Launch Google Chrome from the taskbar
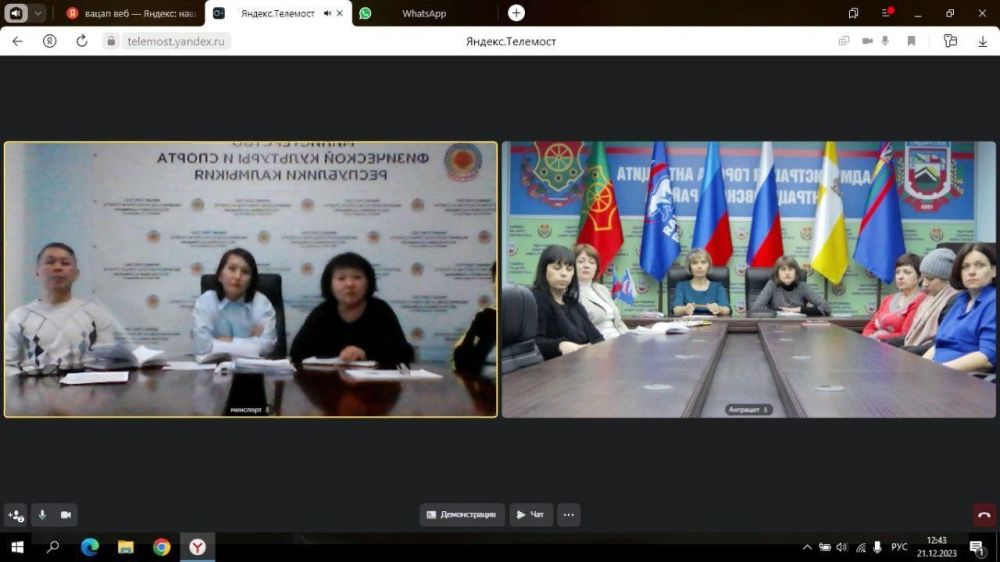Viewport: 1000px width, 562px height. coord(161,547)
